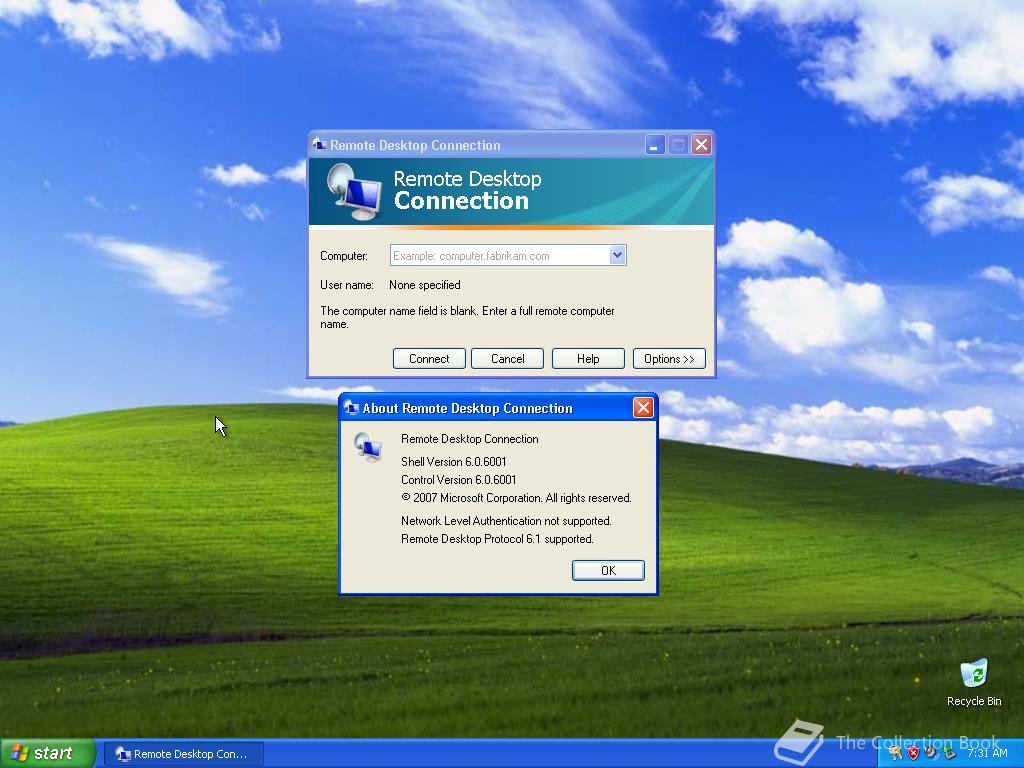The image size is (1024, 768).
Task: Click the About dialog title bar icon
Action: point(351,408)
